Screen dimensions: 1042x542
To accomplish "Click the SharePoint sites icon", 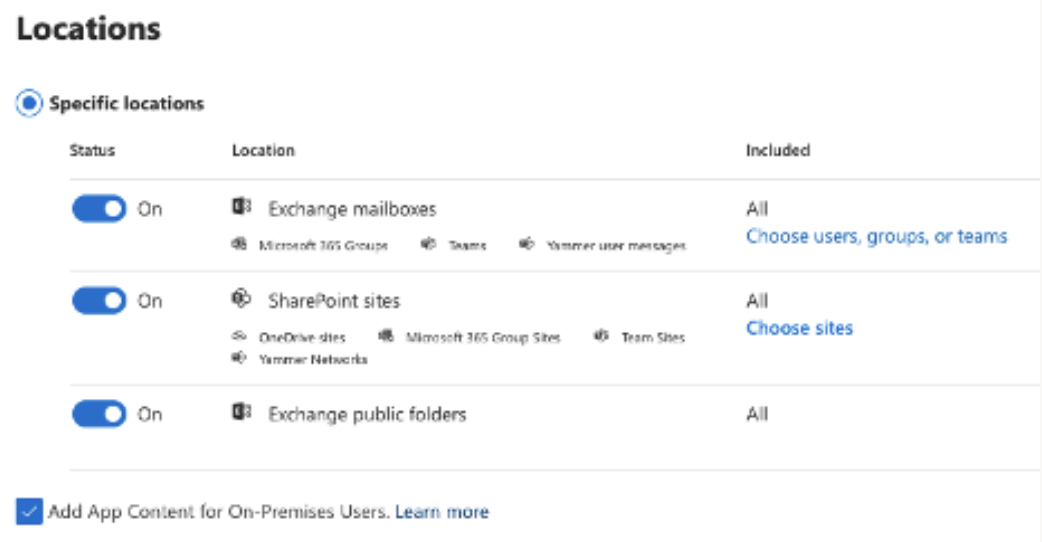I will tap(241, 300).
